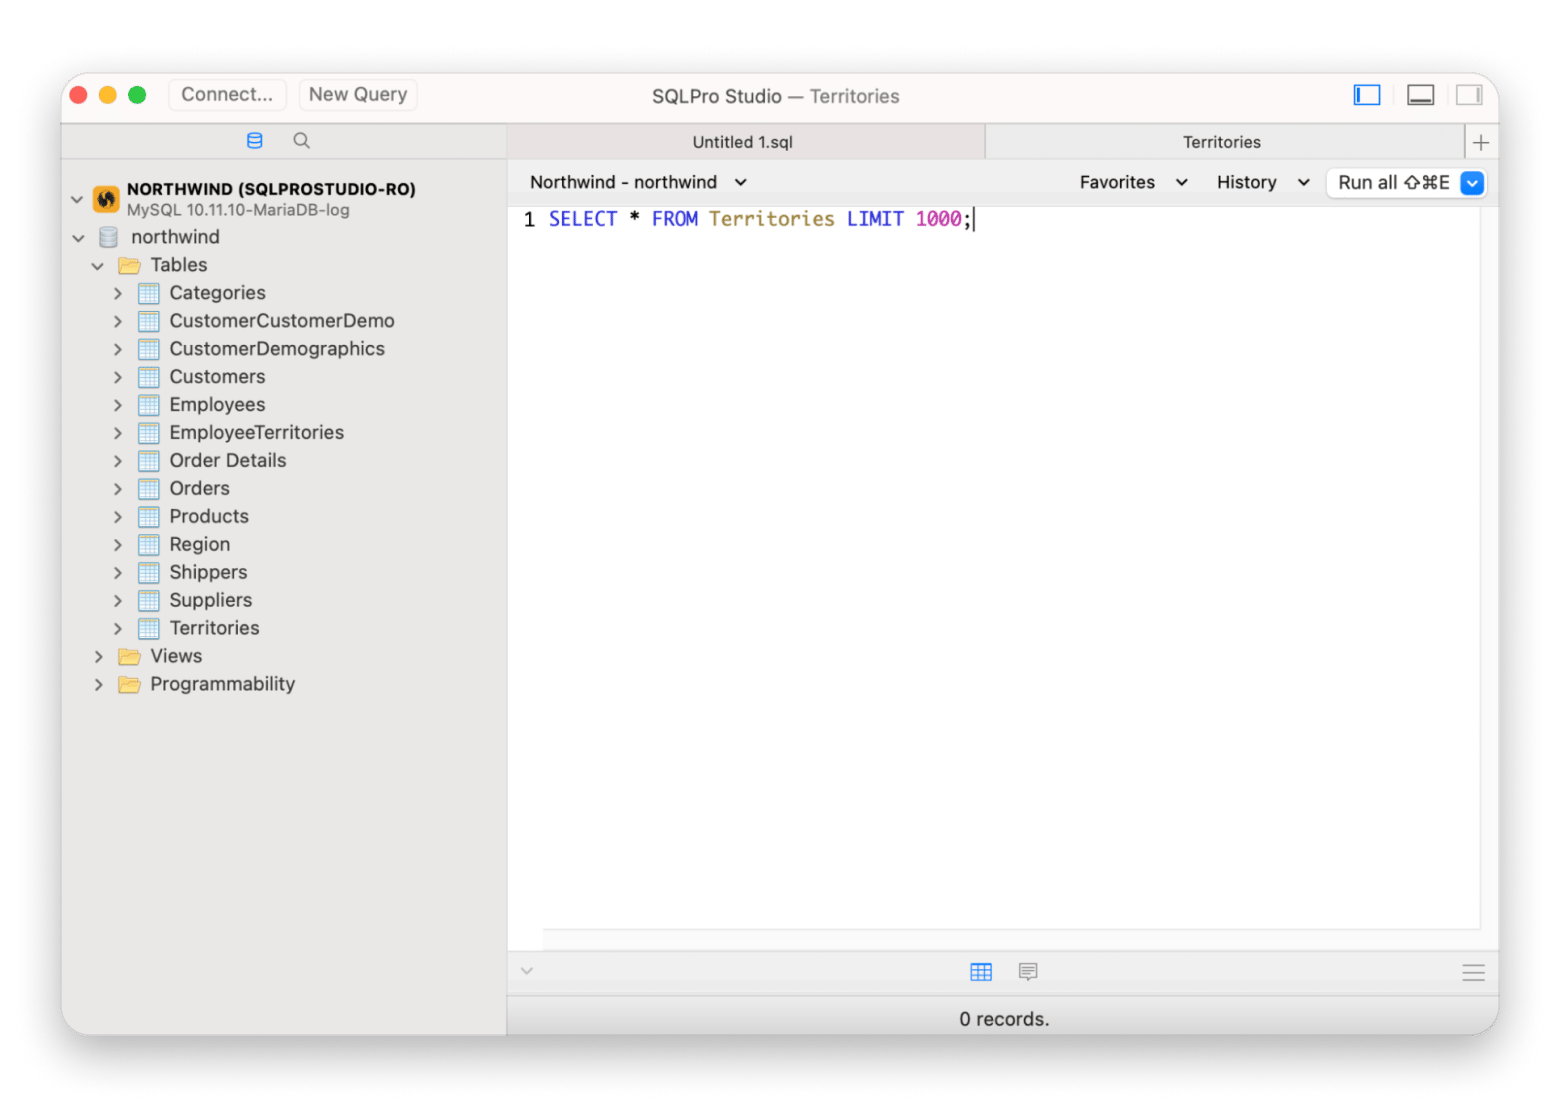
Task: Add a new tab with plus icon
Action: point(1481,143)
